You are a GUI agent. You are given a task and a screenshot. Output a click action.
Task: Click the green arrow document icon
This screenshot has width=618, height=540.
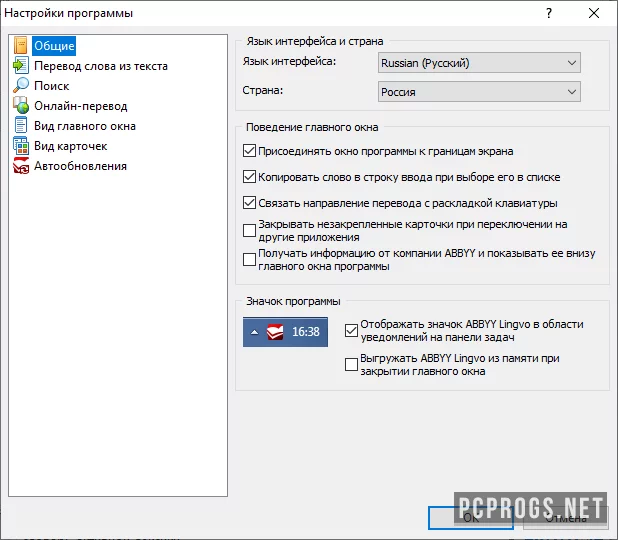tap(20, 65)
